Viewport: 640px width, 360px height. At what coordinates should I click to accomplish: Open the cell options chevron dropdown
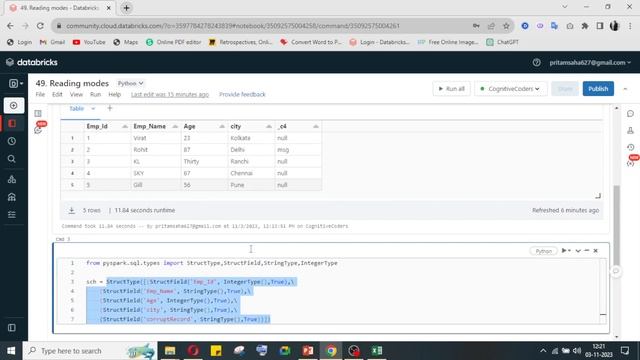(578, 251)
